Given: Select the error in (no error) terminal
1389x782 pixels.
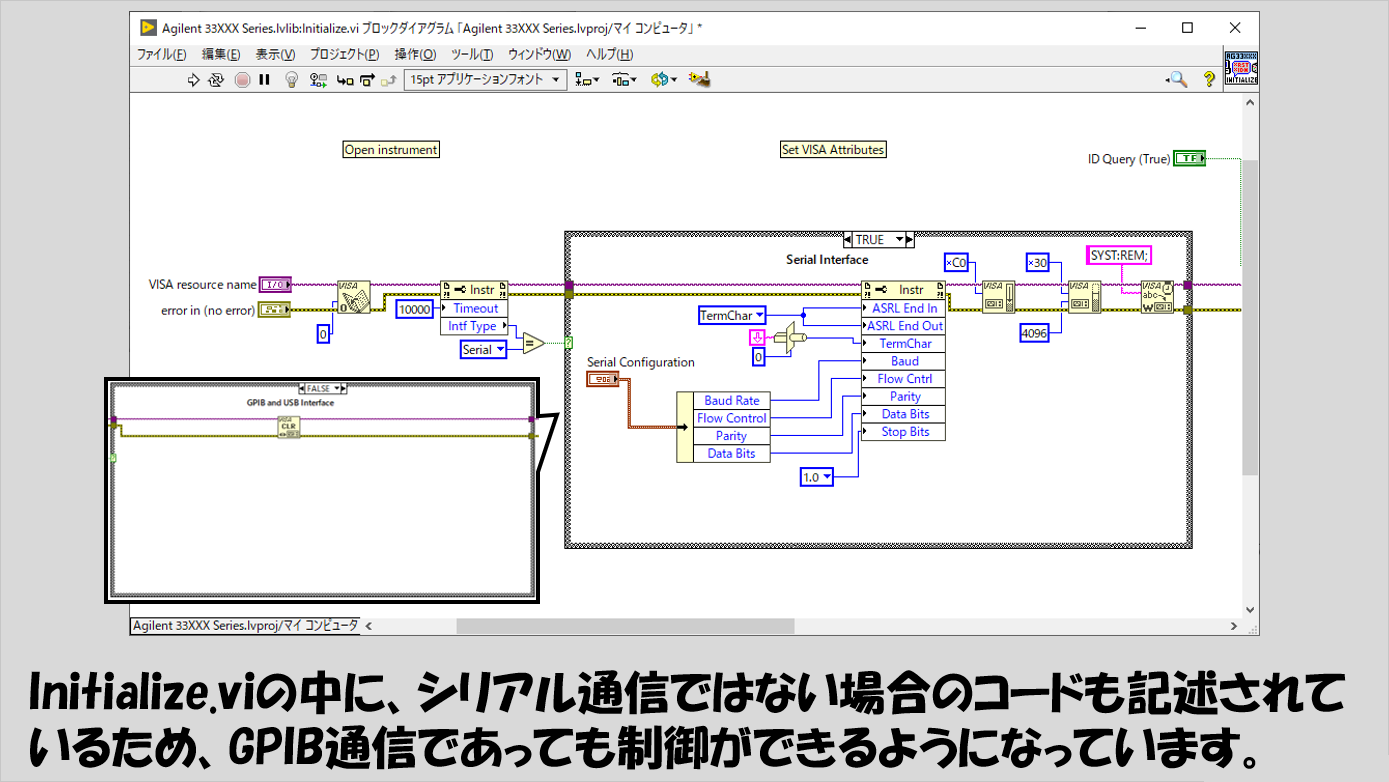Looking at the screenshot, I should (275, 310).
